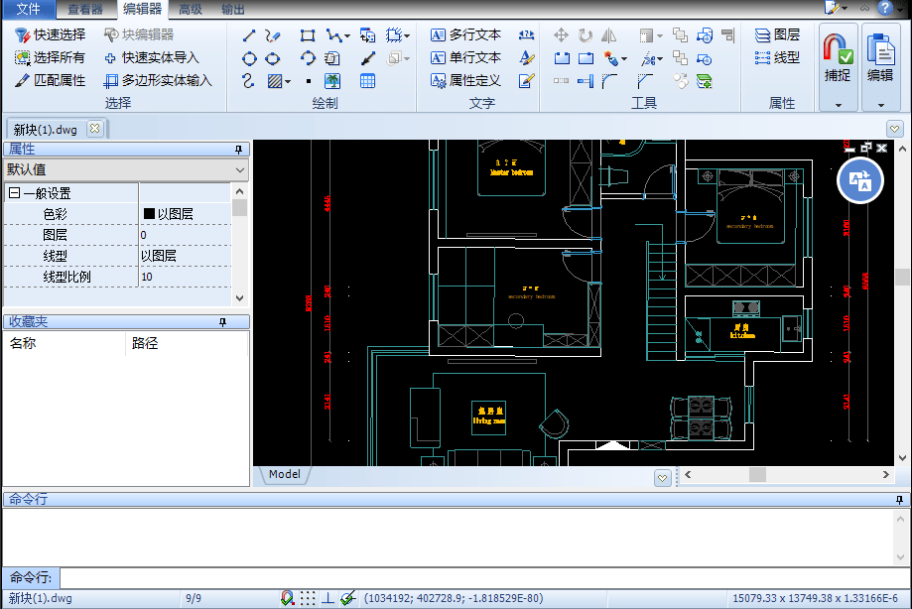This screenshot has width=912, height=609.
Task: Toggle the grid dots in status bar
Action: pos(308,598)
